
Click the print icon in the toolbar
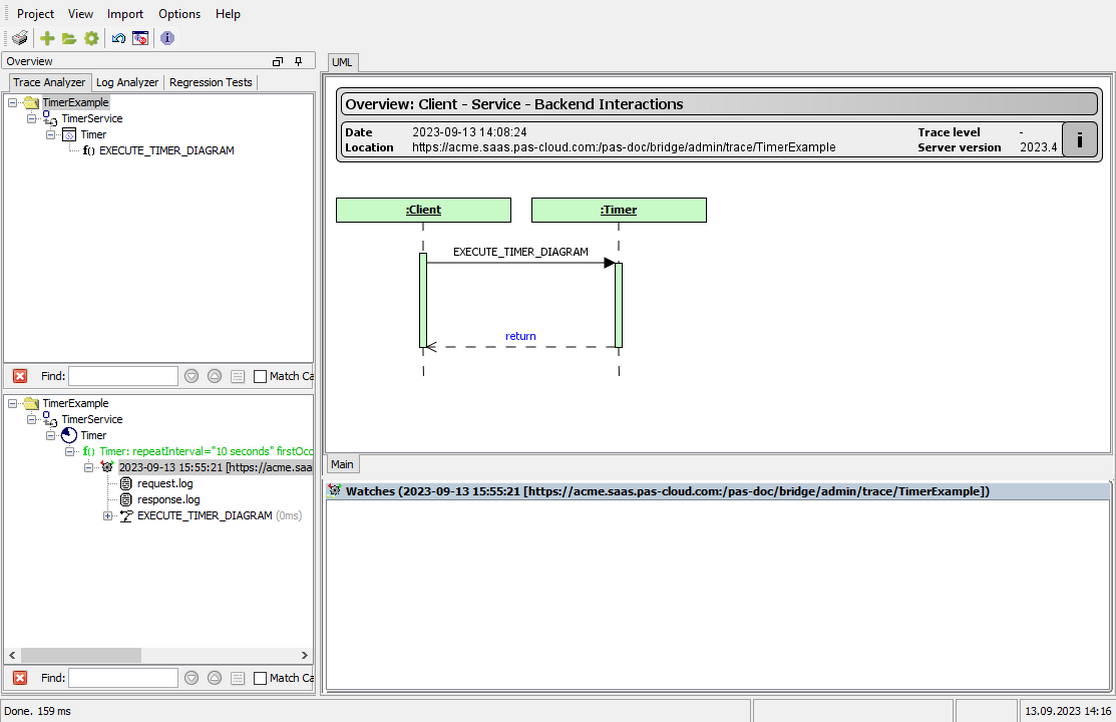[x=19, y=38]
